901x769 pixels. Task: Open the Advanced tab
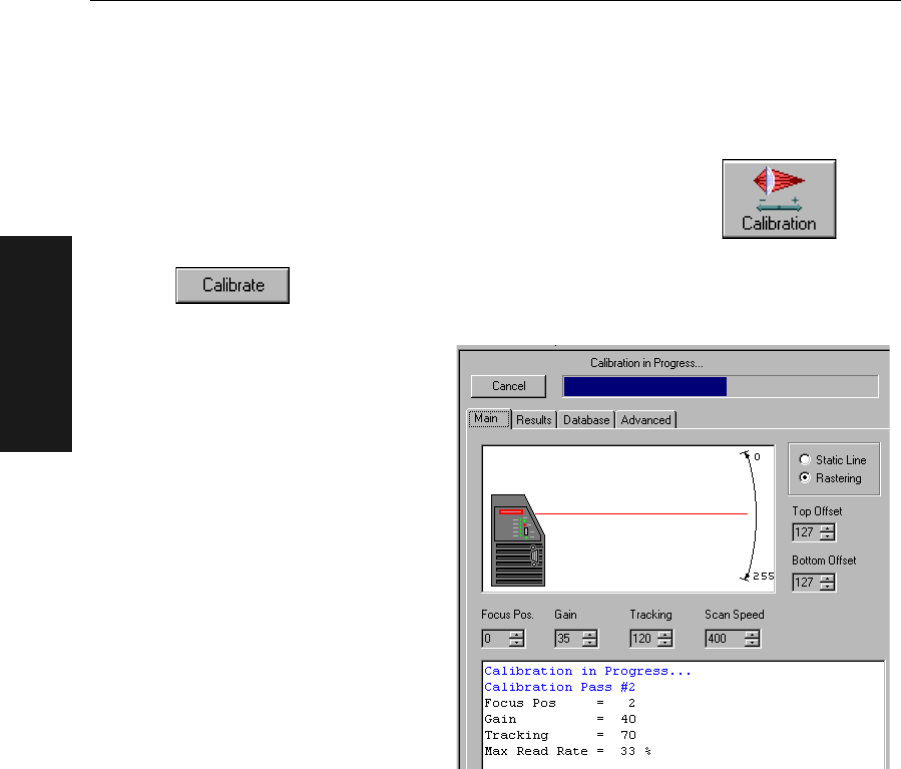pos(646,420)
